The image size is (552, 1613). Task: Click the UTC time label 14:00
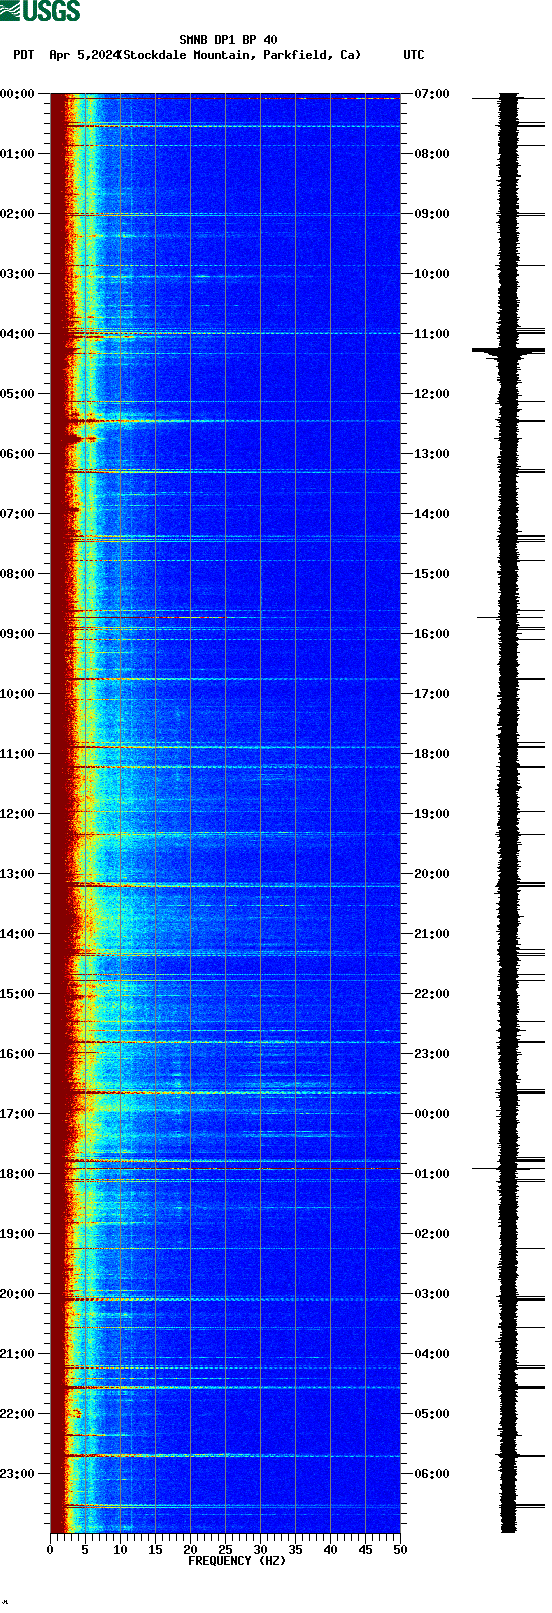click(x=432, y=514)
